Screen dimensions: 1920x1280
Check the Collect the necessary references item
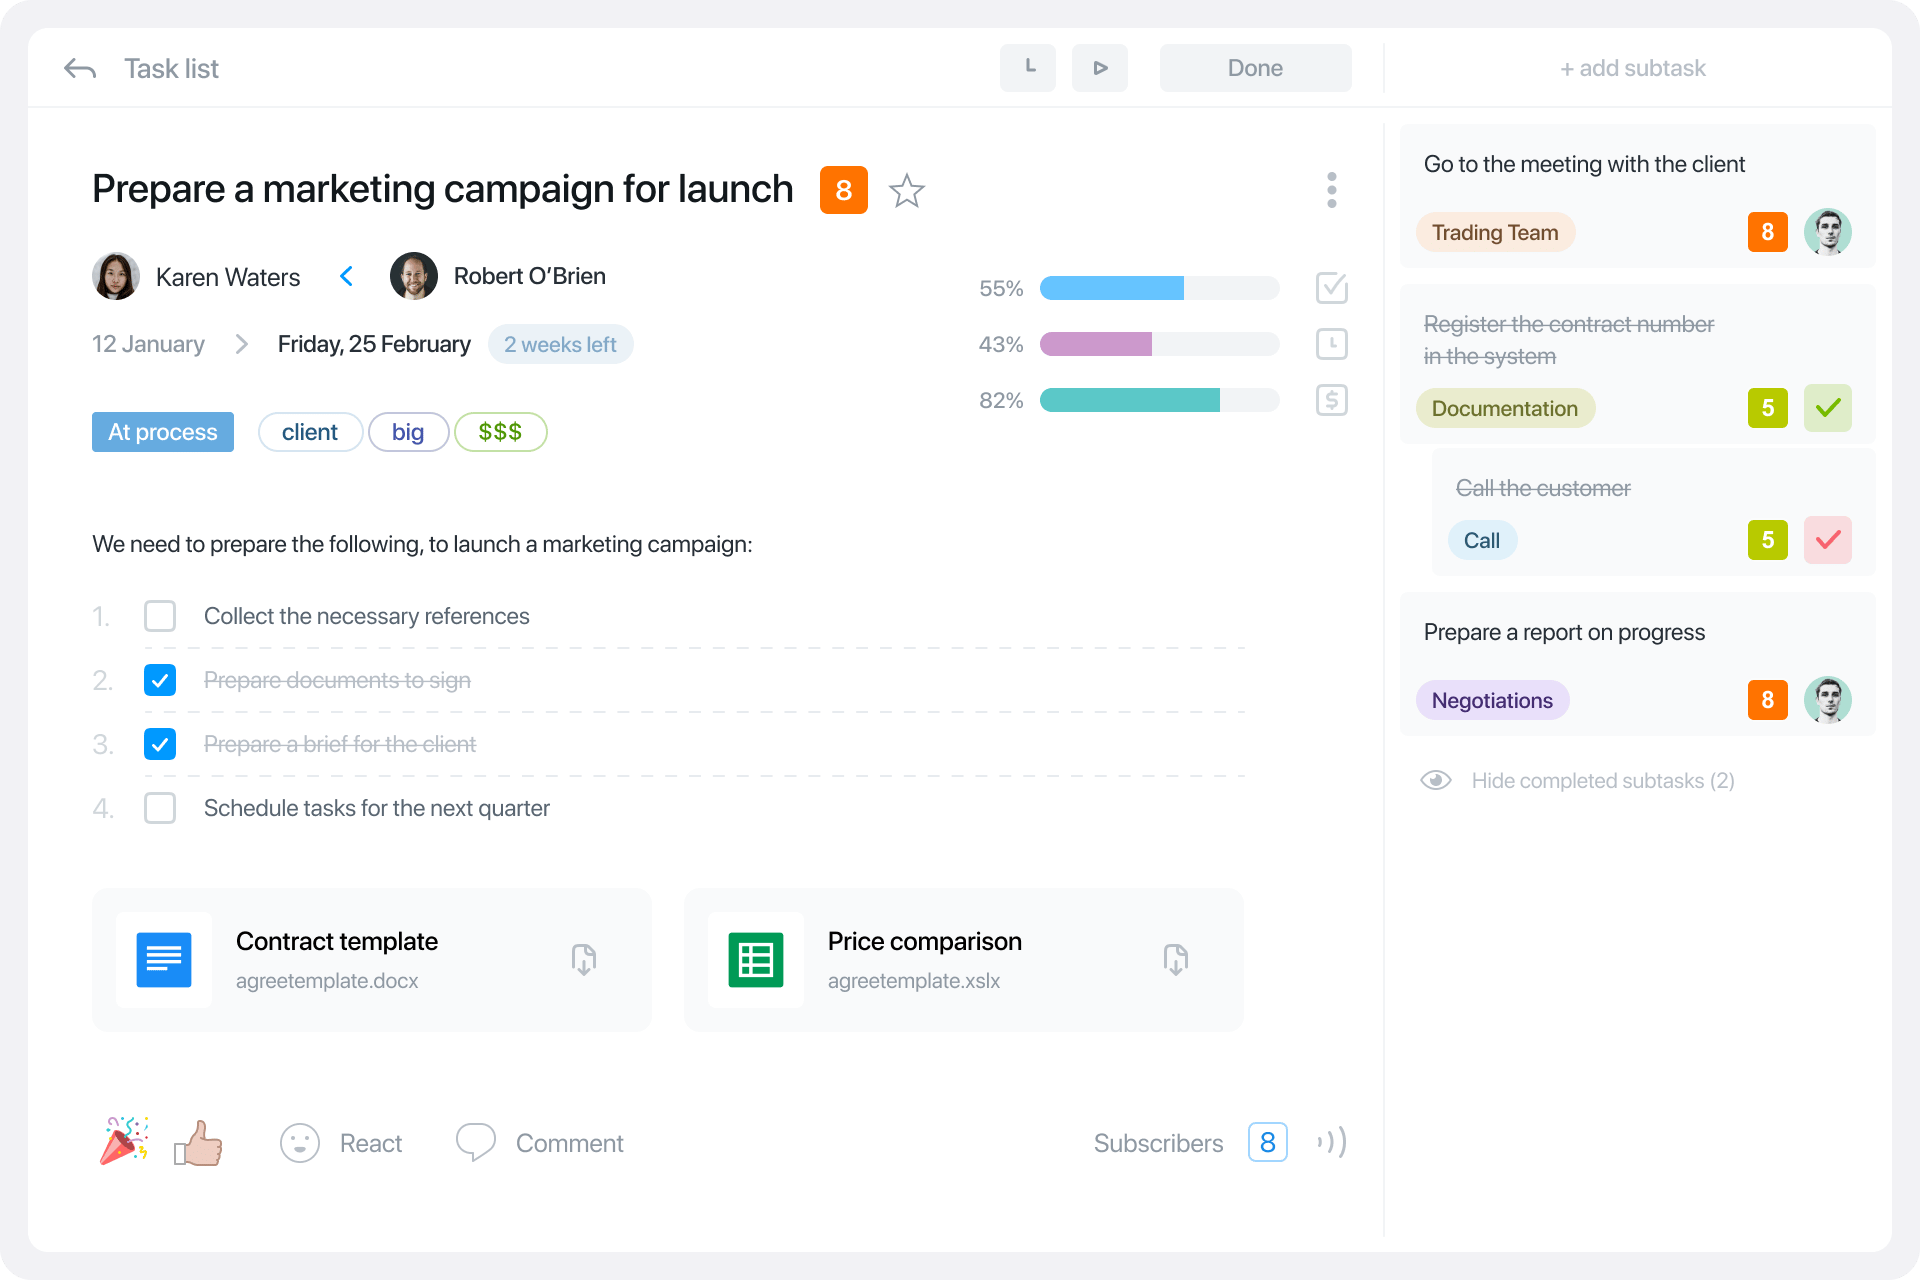point(159,616)
